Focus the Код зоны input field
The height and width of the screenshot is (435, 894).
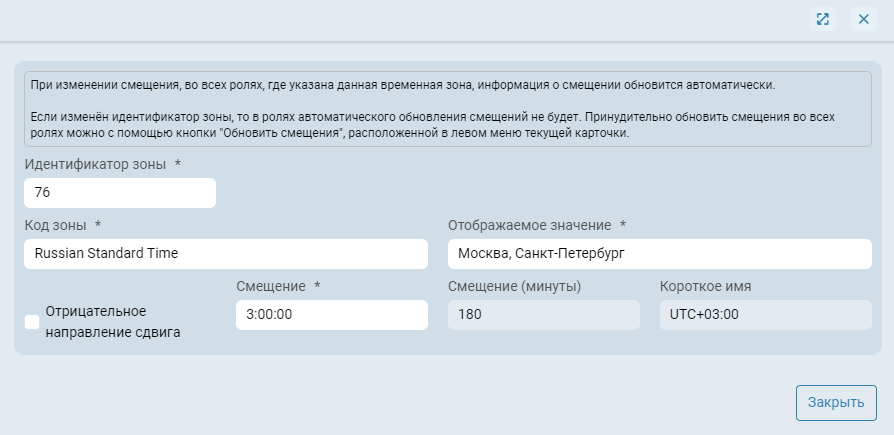[x=226, y=254]
